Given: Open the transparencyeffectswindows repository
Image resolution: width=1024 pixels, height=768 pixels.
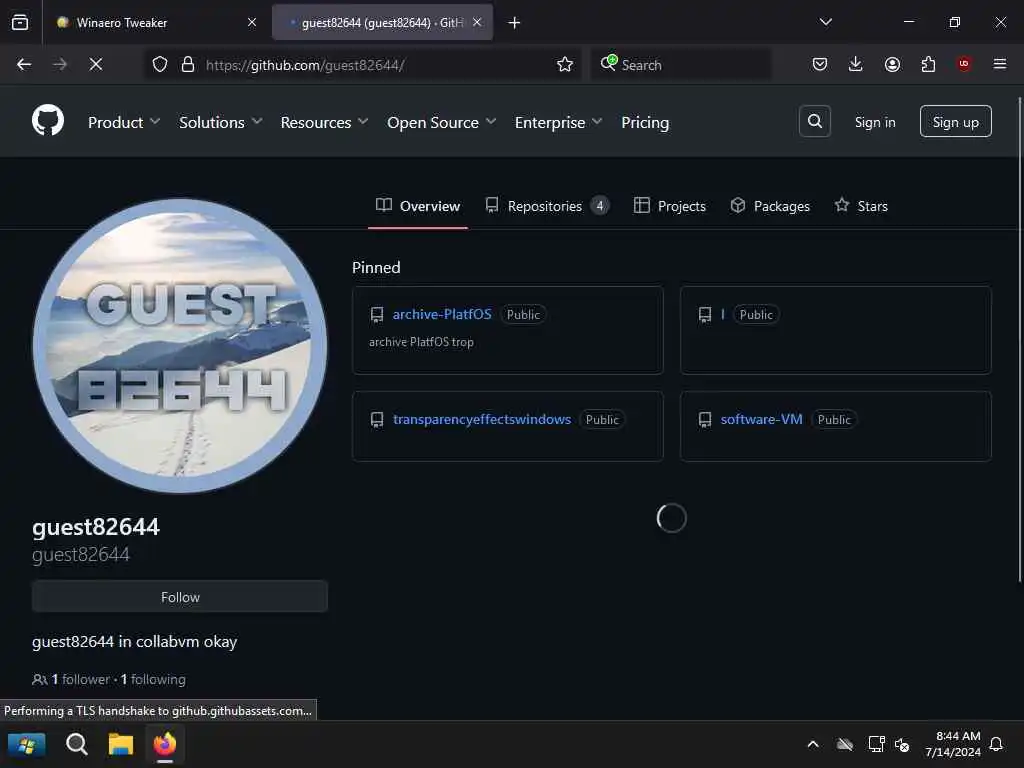Looking at the screenshot, I should [x=481, y=419].
